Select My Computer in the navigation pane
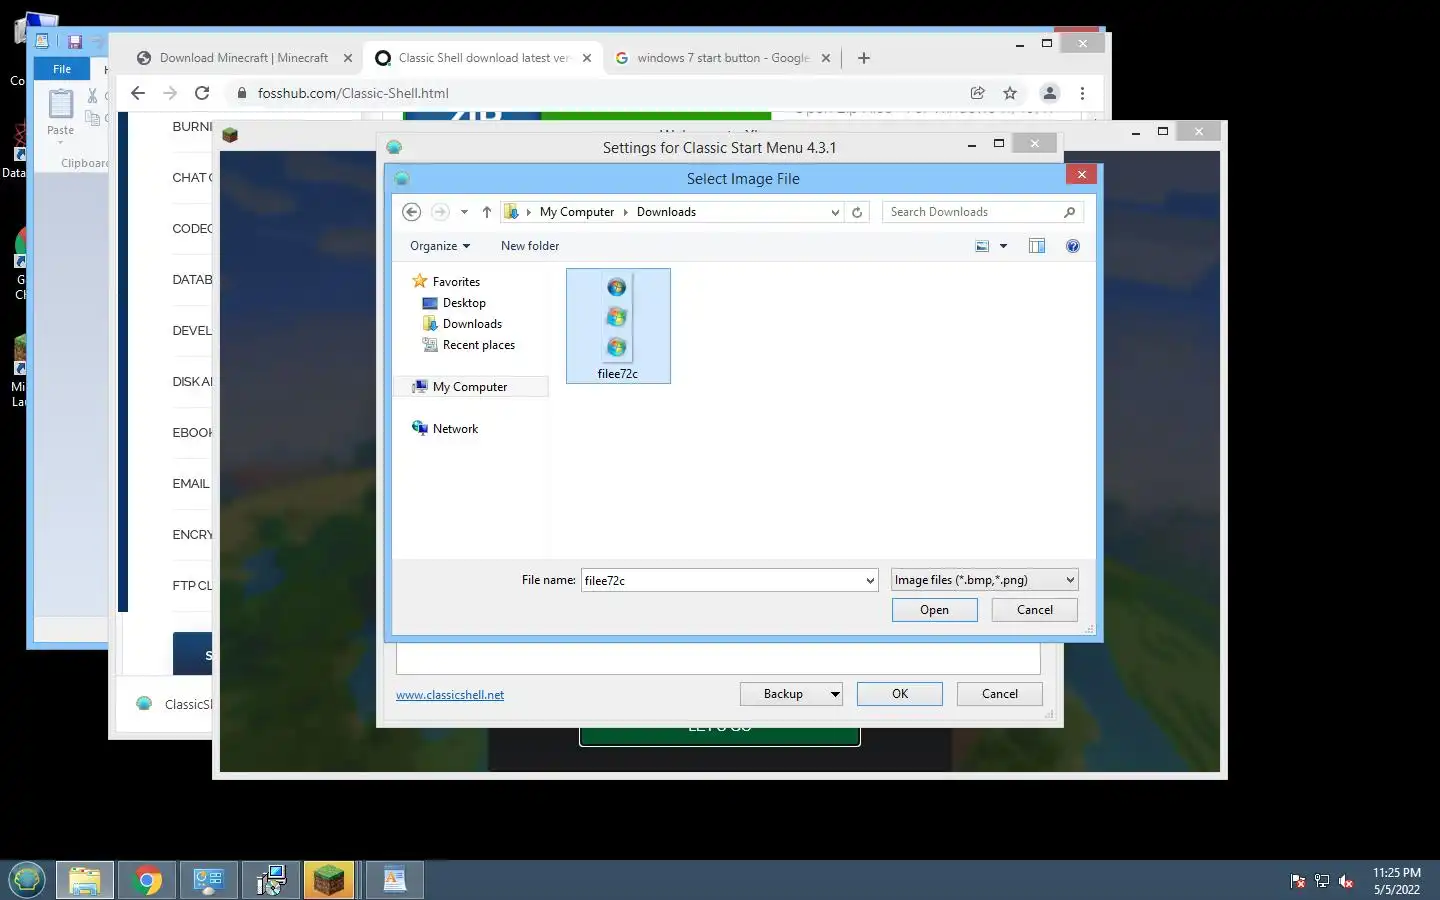The image size is (1440, 900). point(470,387)
